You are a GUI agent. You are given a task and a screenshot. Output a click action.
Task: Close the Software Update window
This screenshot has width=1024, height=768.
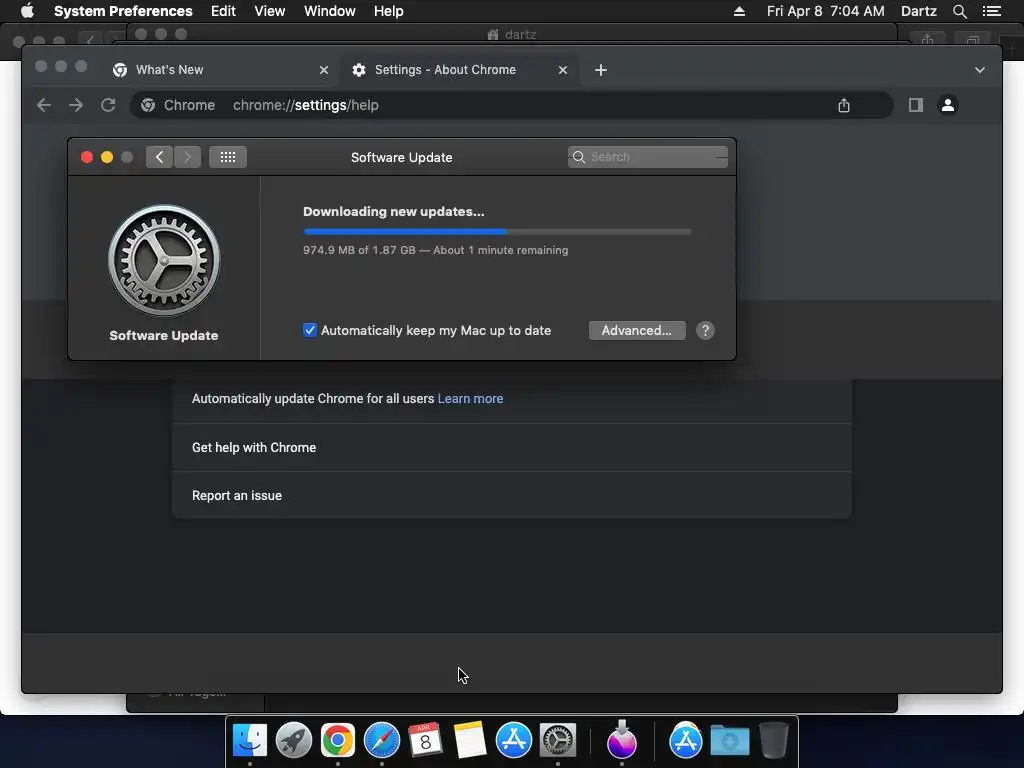click(87, 157)
